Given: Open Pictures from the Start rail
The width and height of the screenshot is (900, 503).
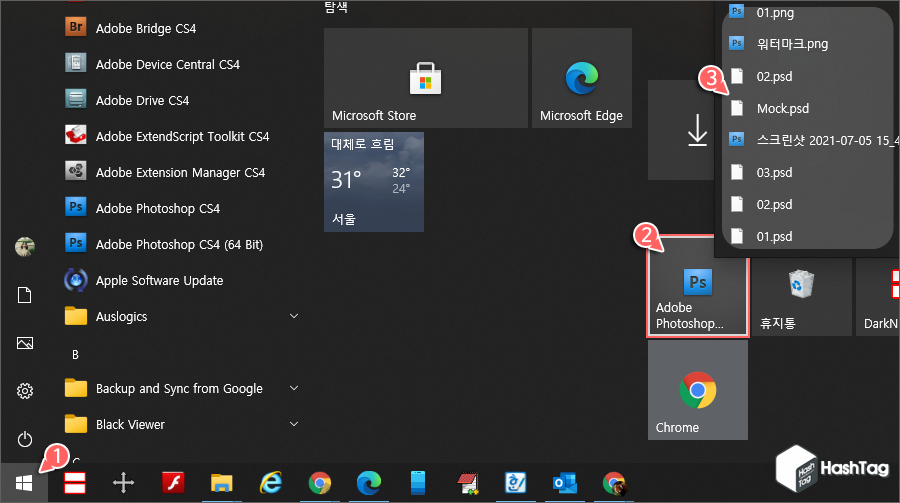Looking at the screenshot, I should (x=25, y=343).
